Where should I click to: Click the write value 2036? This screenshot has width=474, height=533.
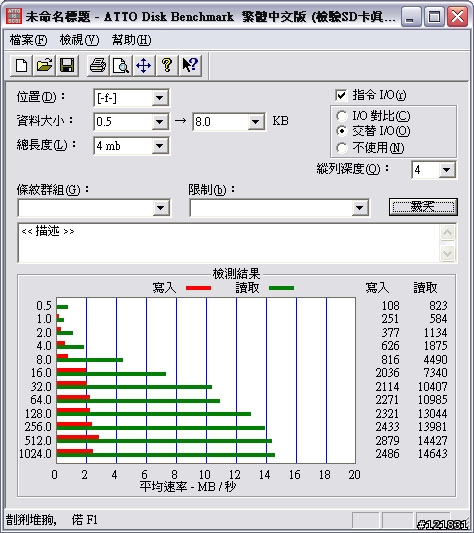click(x=387, y=373)
